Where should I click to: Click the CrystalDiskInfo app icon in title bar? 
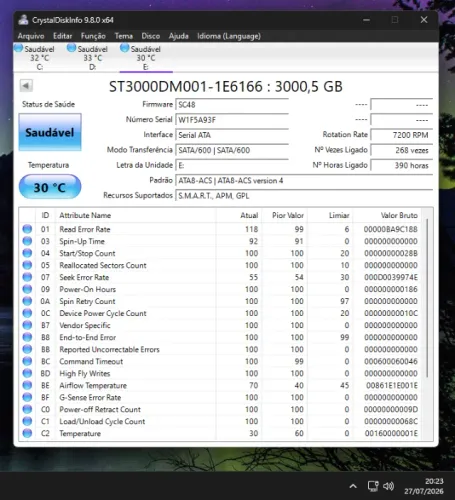pyautogui.click(x=23, y=20)
